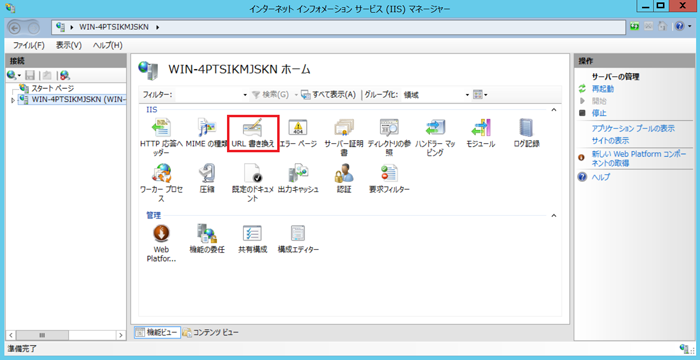Open the view mode dropdown button
The image size is (700, 360).
click(x=480, y=95)
